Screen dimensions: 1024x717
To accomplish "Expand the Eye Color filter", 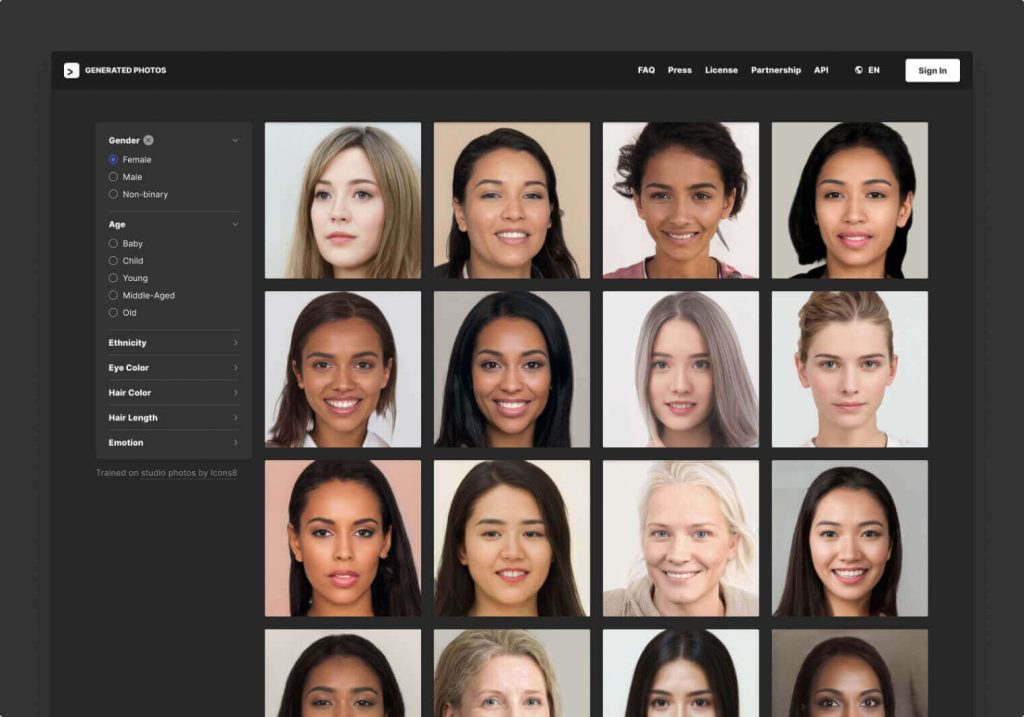I will [x=173, y=368].
